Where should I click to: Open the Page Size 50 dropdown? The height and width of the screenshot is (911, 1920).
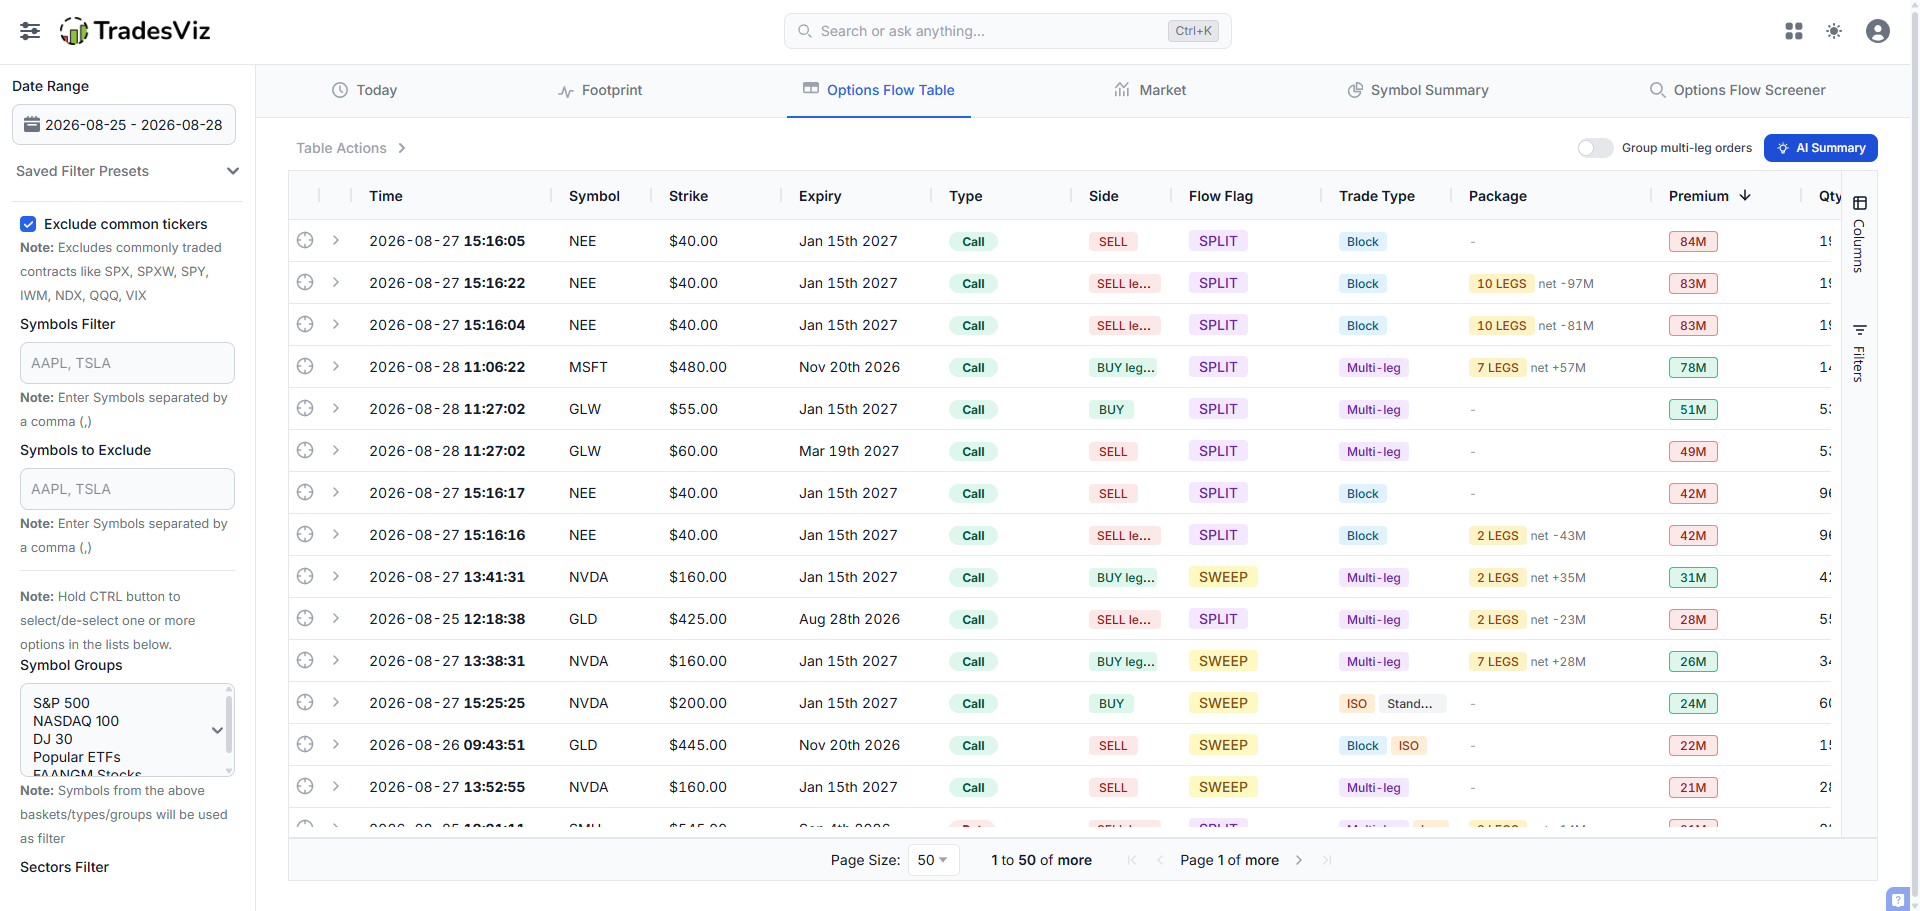tap(933, 860)
